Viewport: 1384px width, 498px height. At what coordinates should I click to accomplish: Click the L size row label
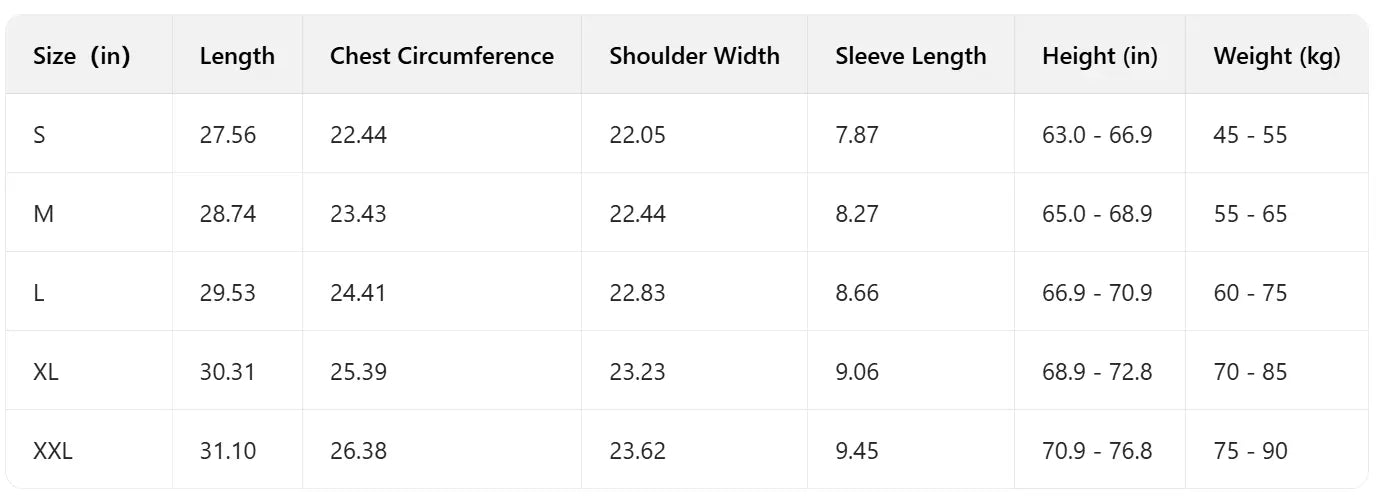pyautogui.click(x=38, y=293)
